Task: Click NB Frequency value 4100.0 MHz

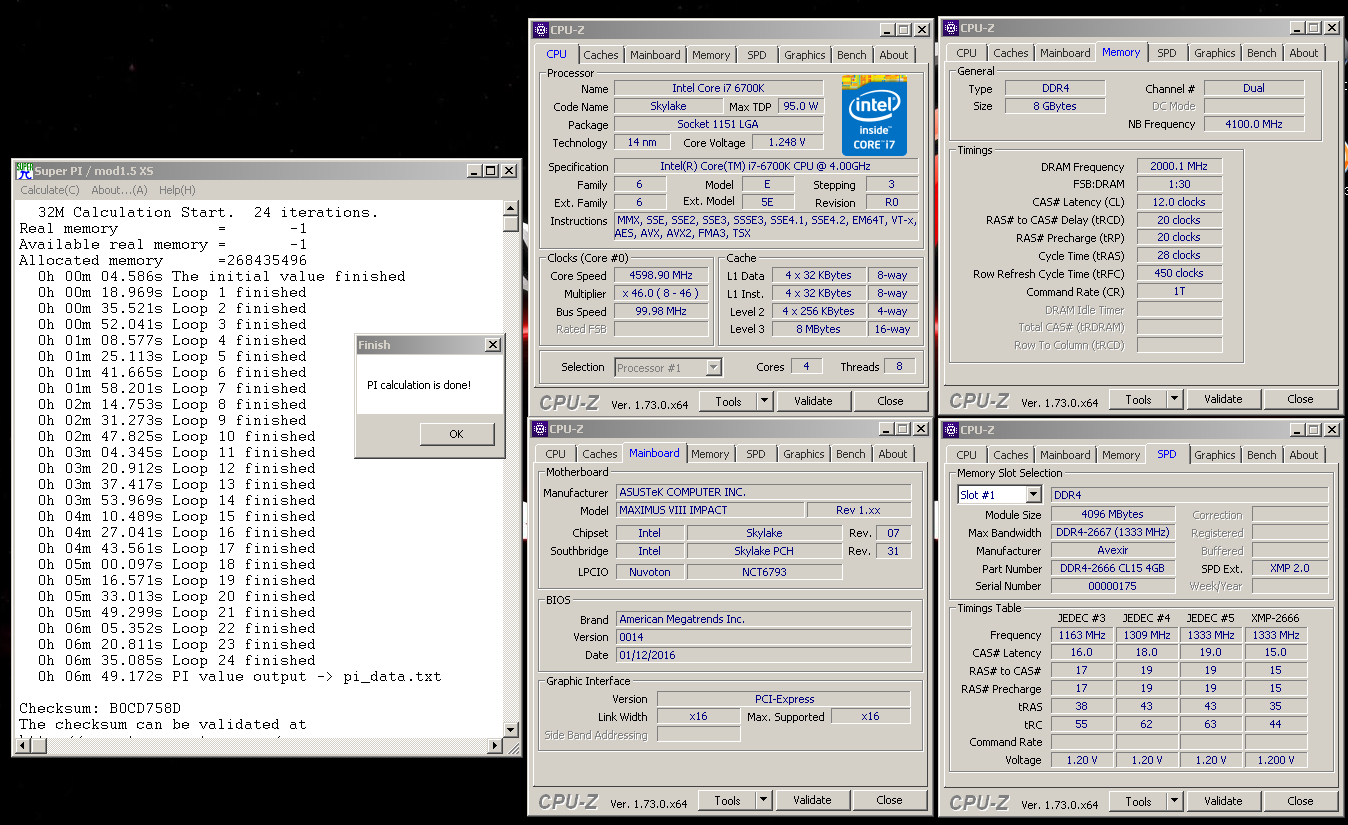Action: (1253, 124)
